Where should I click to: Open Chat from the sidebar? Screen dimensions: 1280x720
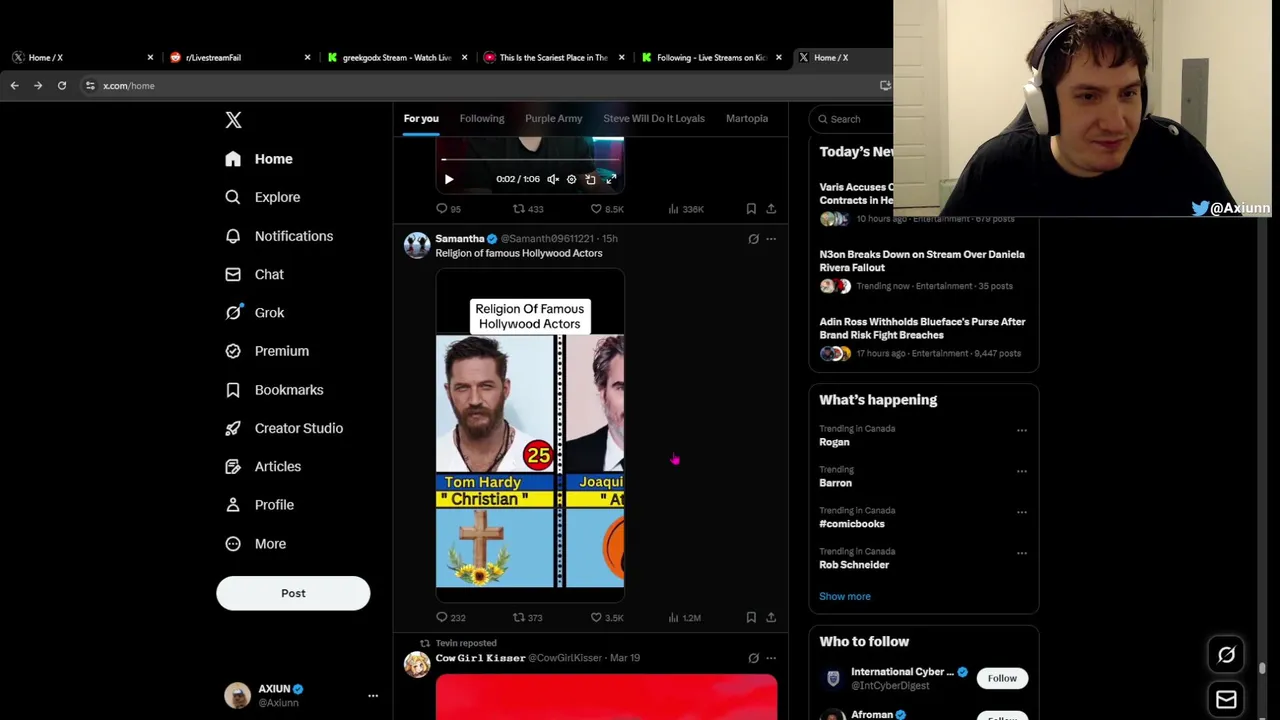tap(255, 274)
